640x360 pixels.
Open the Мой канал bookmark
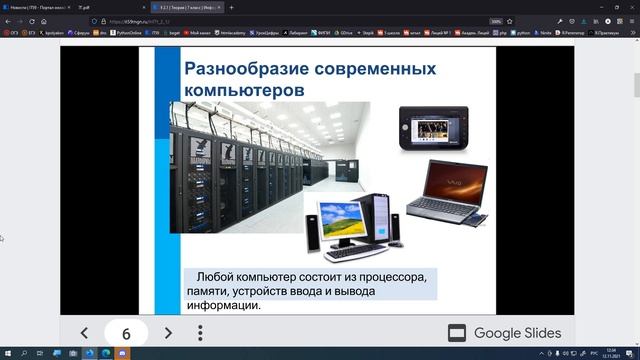[197, 33]
